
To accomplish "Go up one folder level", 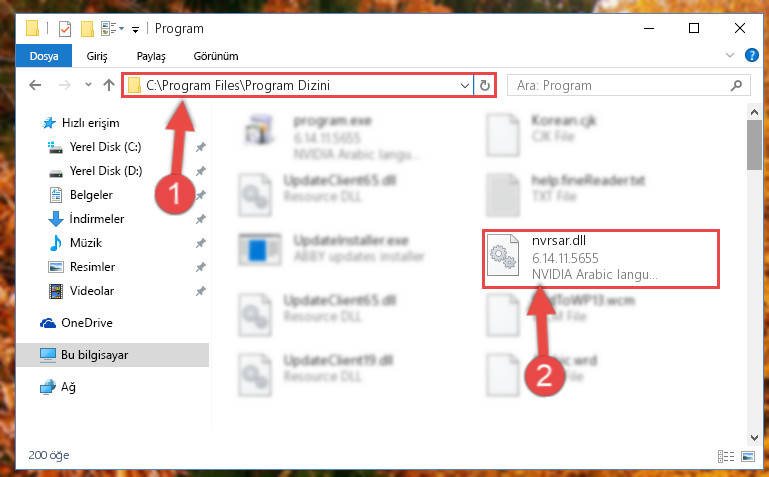I will click(x=109, y=85).
